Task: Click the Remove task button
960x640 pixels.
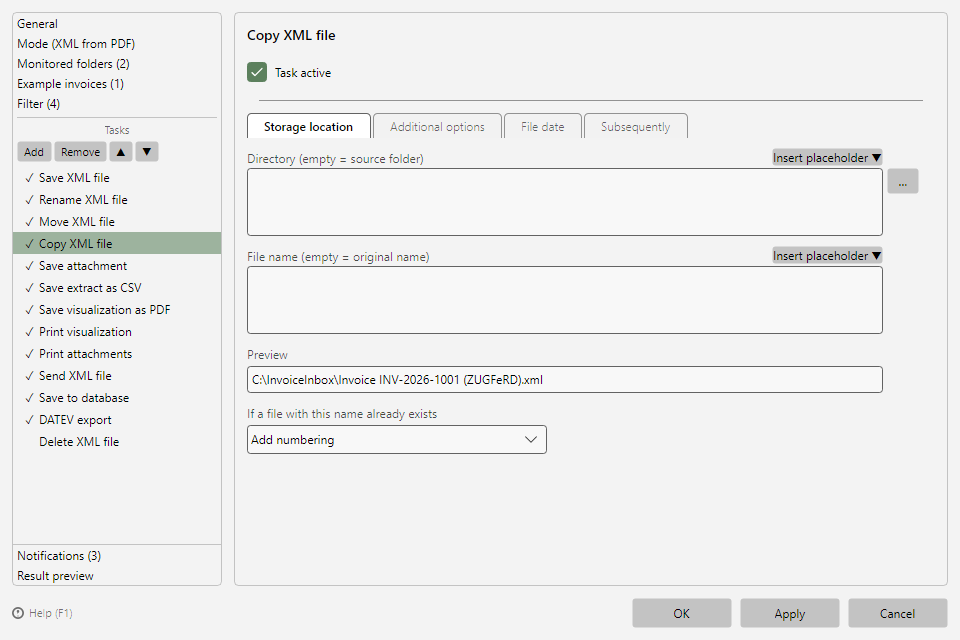Action: pos(80,152)
